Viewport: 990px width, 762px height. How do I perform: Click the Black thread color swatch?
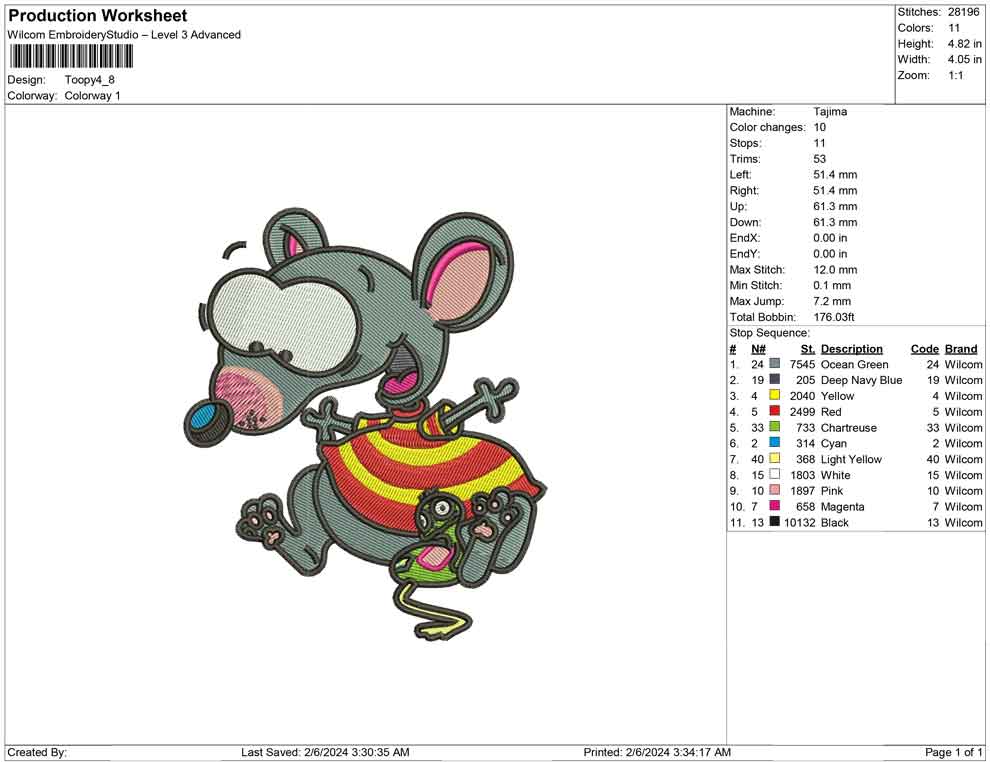click(775, 521)
